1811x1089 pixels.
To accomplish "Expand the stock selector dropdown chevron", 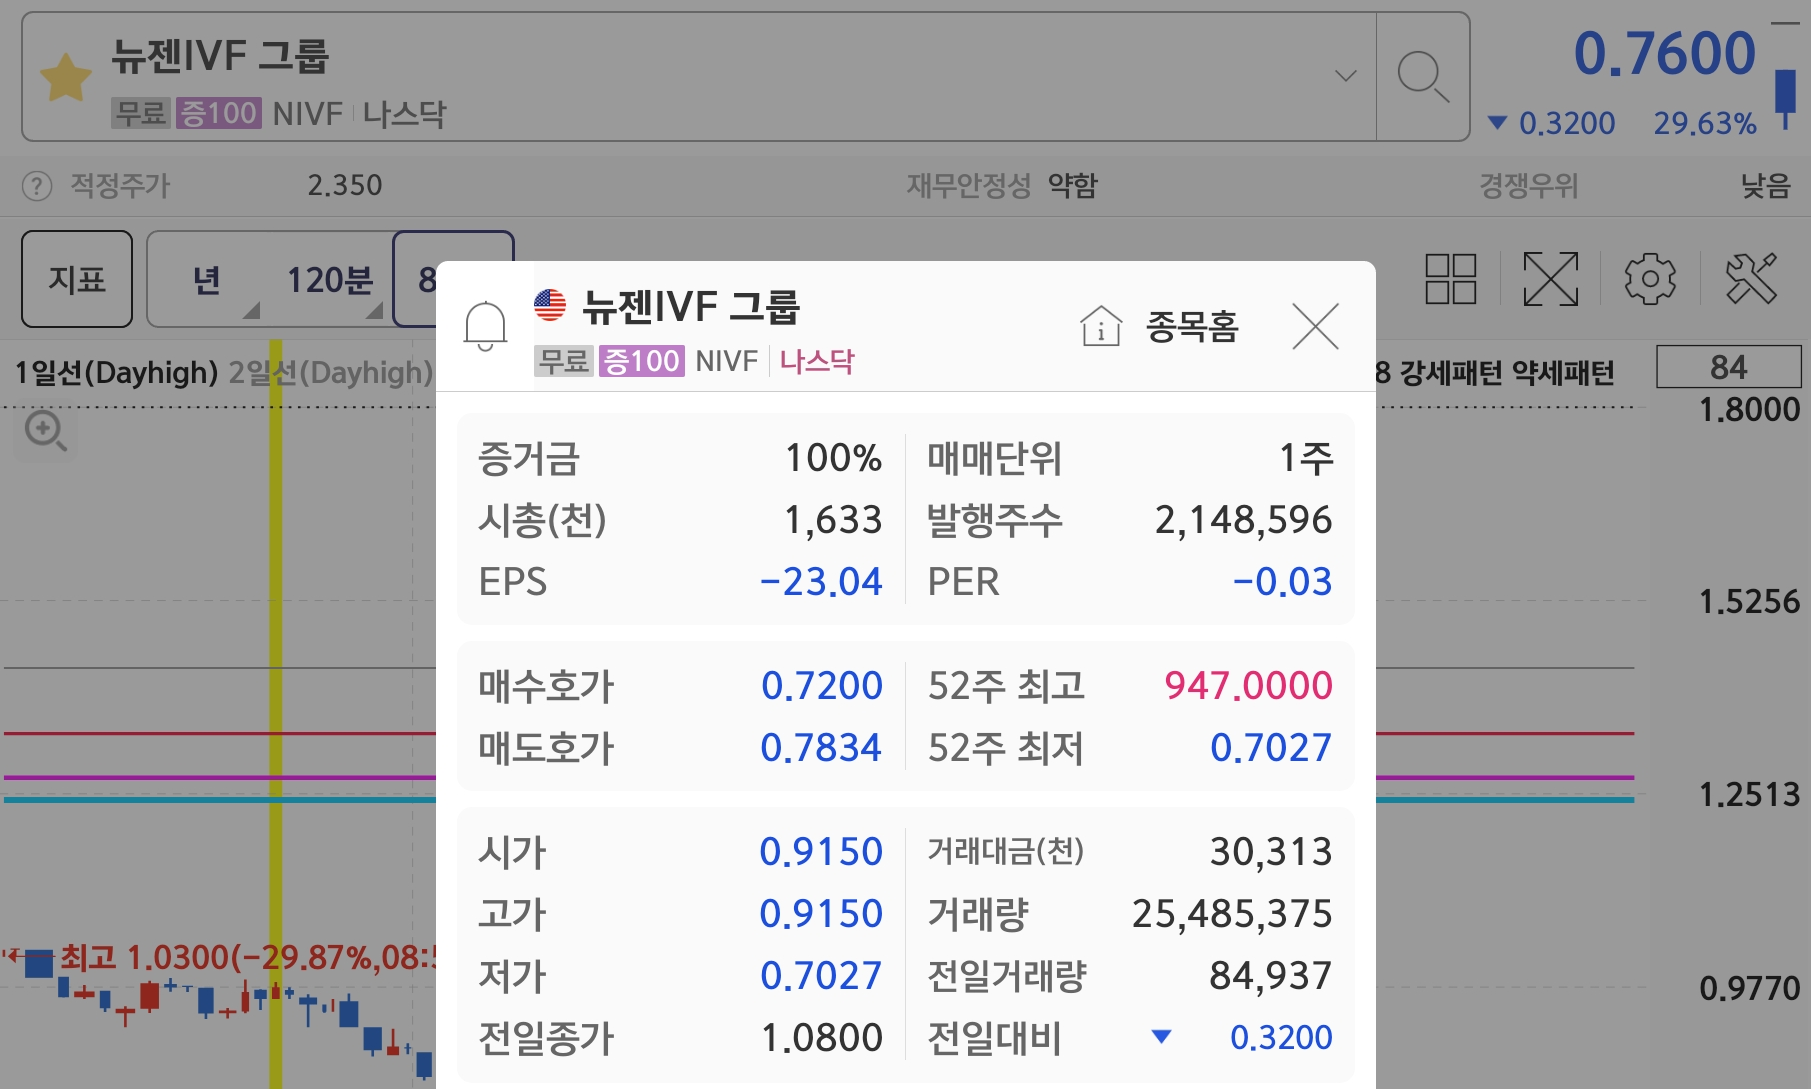I will (x=1346, y=76).
